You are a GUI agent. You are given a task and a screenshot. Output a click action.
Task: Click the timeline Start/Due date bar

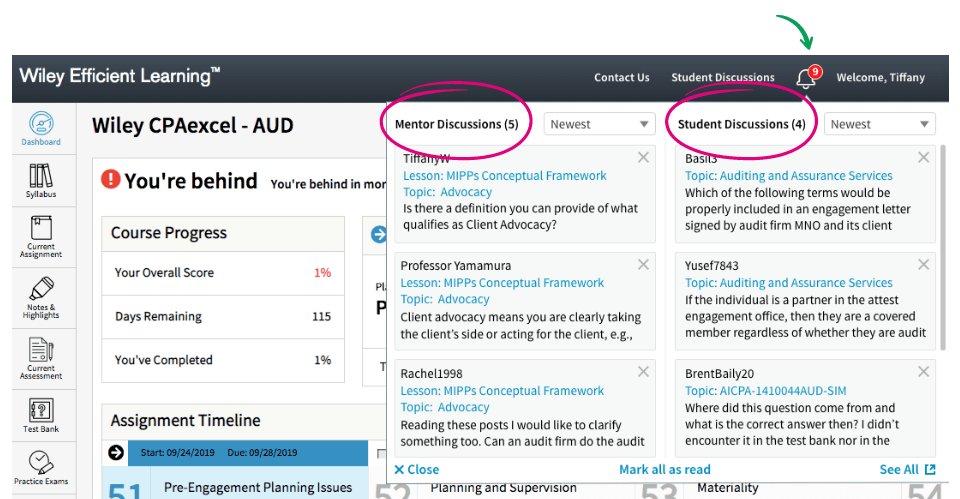247,453
